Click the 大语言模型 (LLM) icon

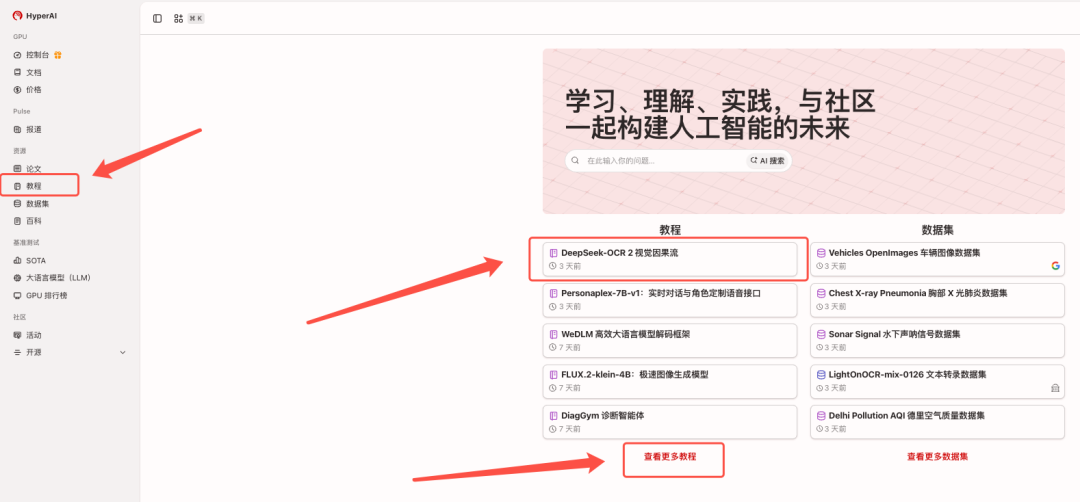coord(18,278)
